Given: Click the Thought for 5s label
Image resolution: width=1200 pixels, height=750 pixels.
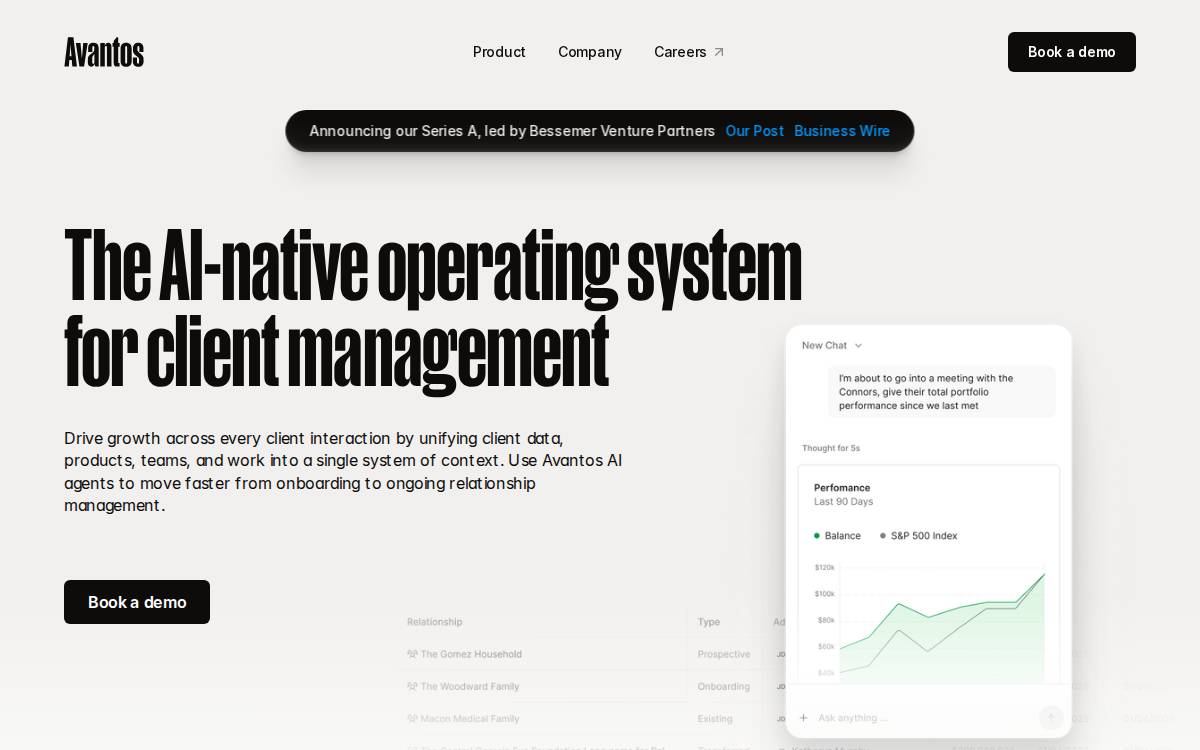Looking at the screenshot, I should 831,448.
